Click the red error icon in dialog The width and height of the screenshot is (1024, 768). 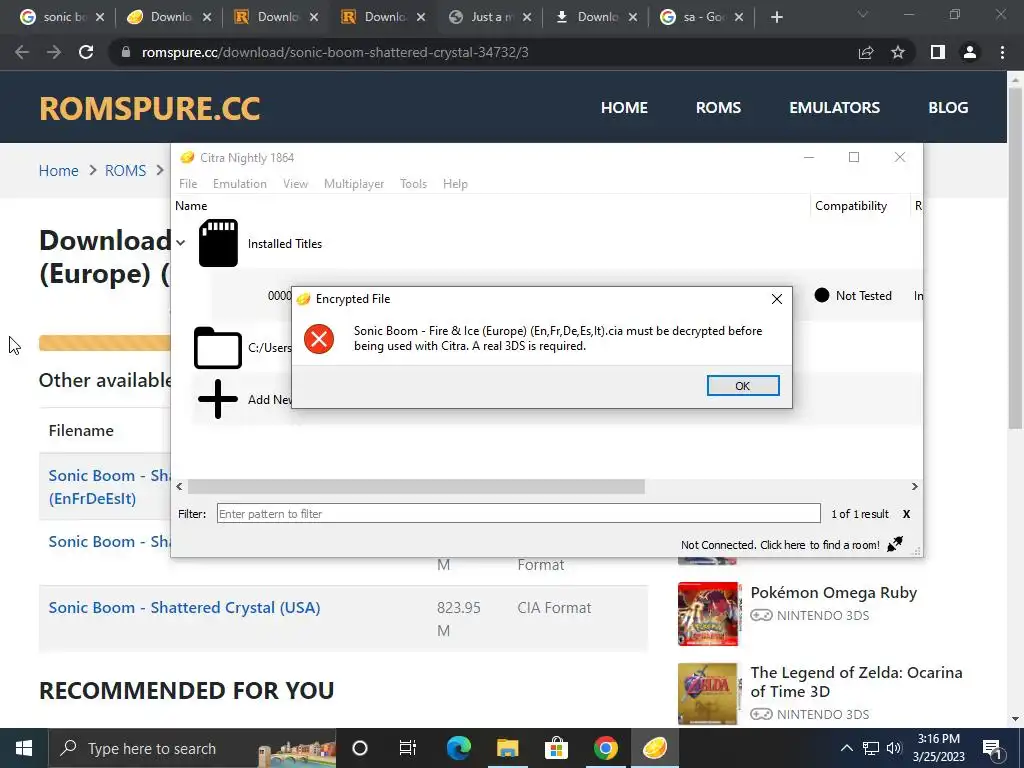coord(319,339)
